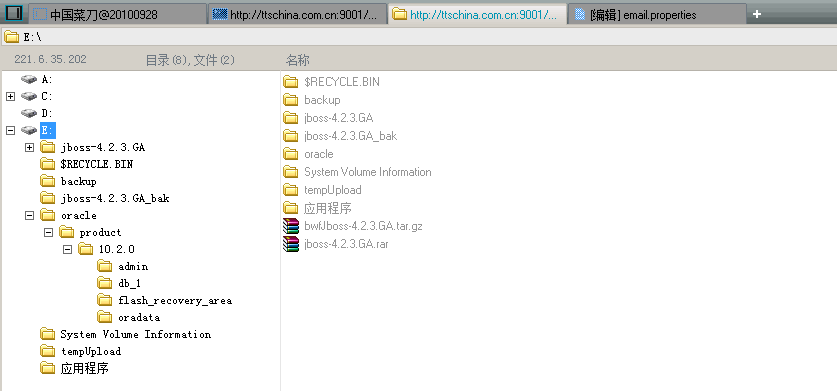Select backup name in file list
Viewport: 837px width, 391px height.
tap(322, 100)
